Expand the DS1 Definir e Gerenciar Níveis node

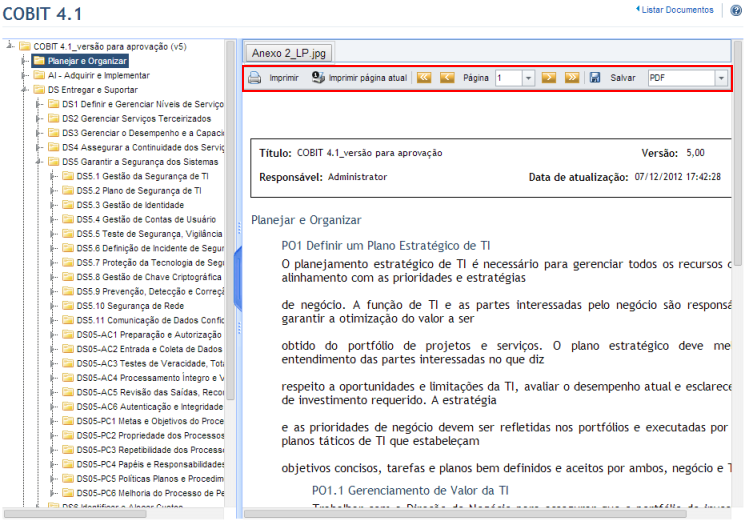(39, 104)
